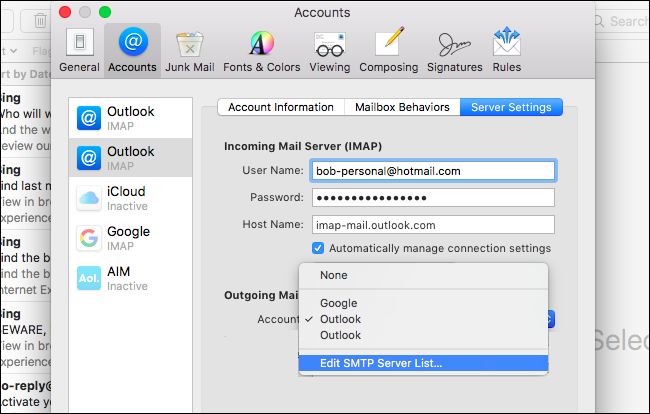Screen dimensions: 650x414
Task: Click the Google G logo icon
Action: tap(89, 238)
